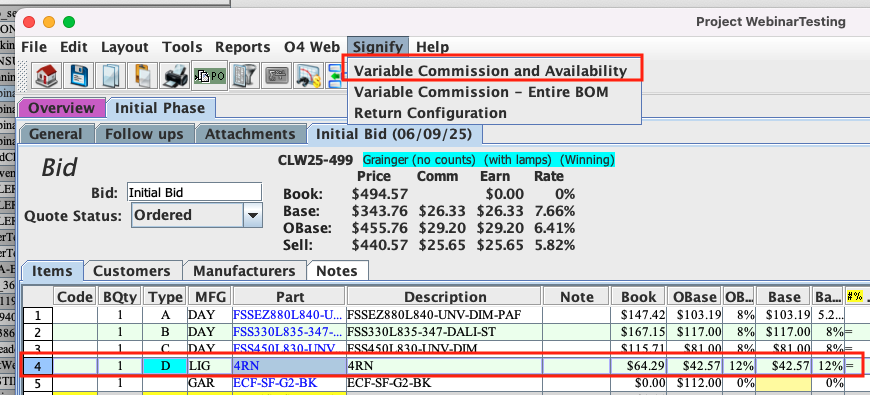Click the Bid name input field
Screen dimensions: 870x395
pos(194,193)
